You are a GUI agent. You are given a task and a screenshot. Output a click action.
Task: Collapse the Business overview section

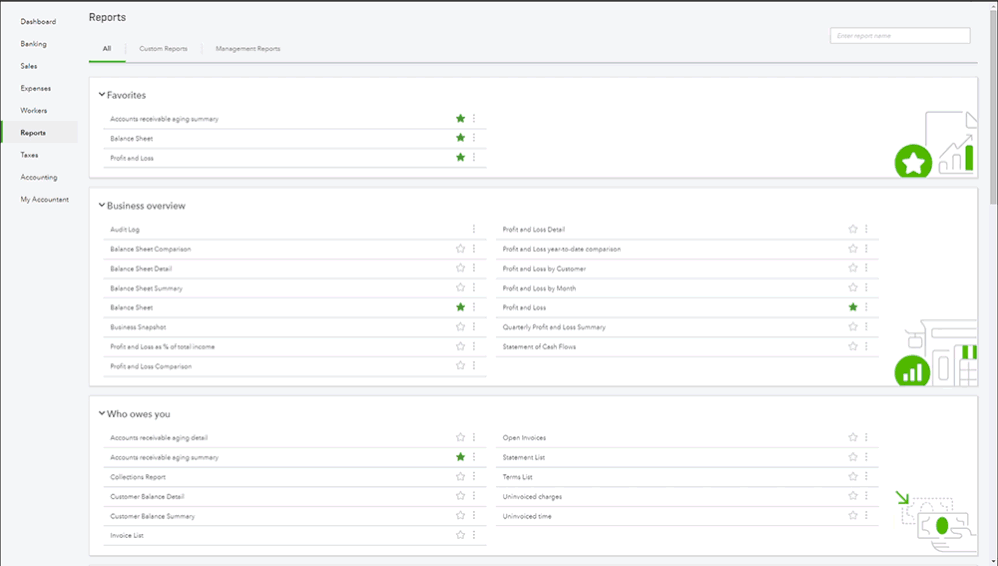(101, 205)
